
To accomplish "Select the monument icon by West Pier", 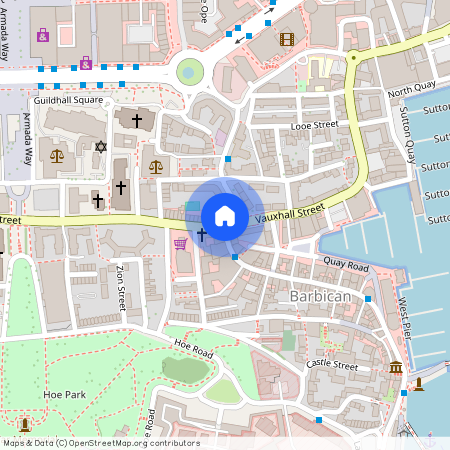I will 419,384.
